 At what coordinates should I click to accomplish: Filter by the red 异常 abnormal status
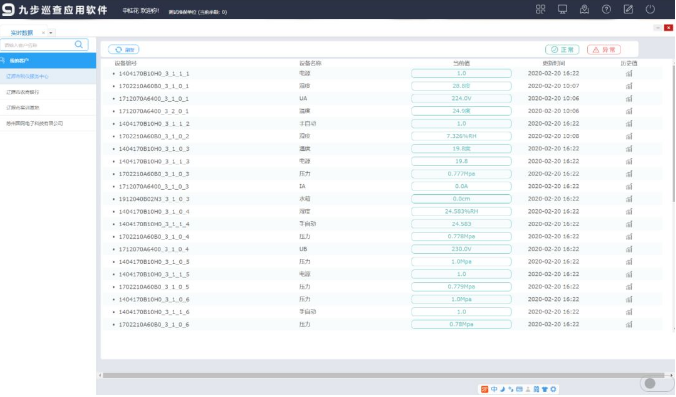click(604, 50)
